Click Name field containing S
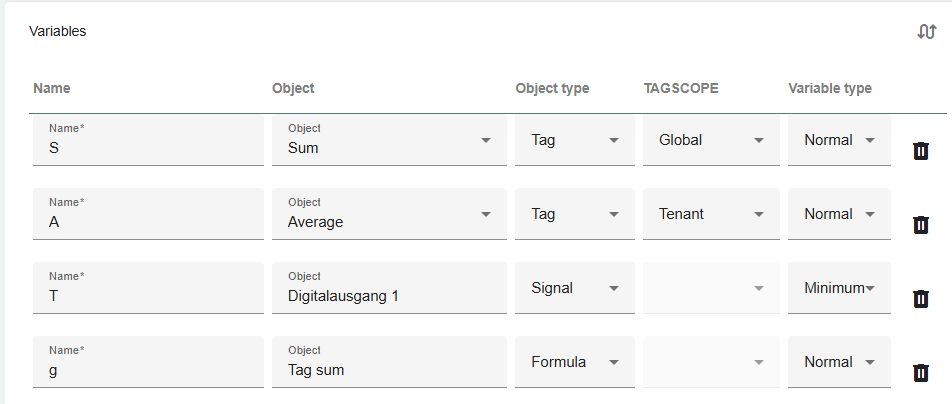 pos(148,148)
